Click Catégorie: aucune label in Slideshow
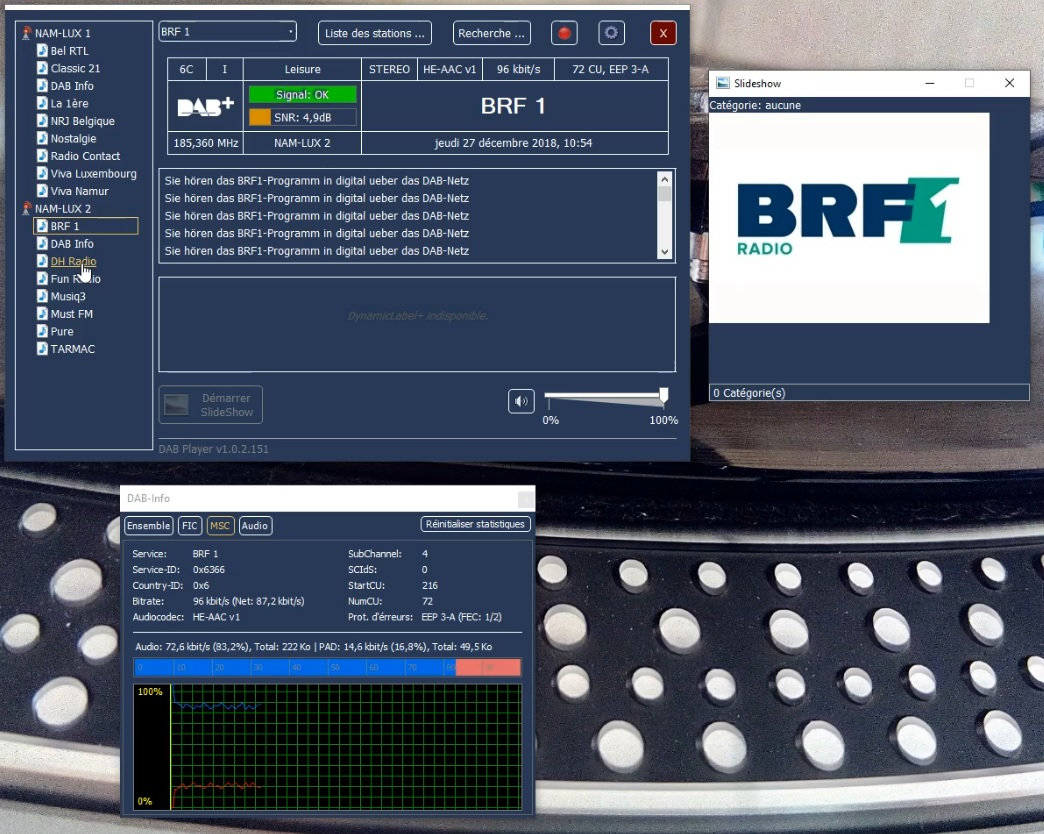Image resolution: width=1044 pixels, height=834 pixels. tap(755, 105)
